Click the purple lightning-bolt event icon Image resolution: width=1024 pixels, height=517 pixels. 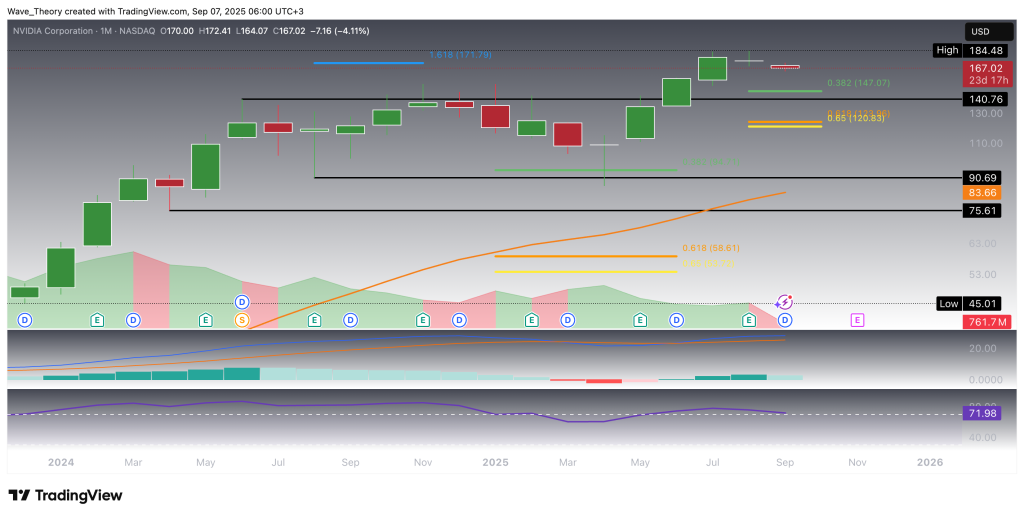(x=784, y=302)
